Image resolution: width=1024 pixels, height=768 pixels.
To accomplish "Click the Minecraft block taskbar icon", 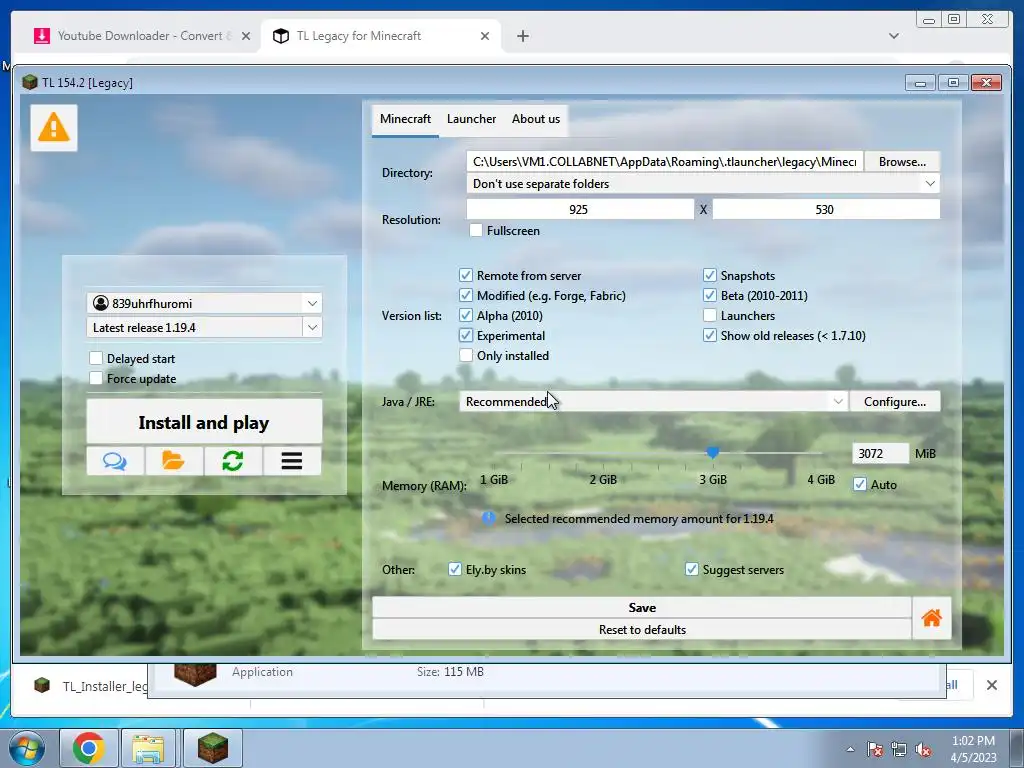I will click(213, 748).
